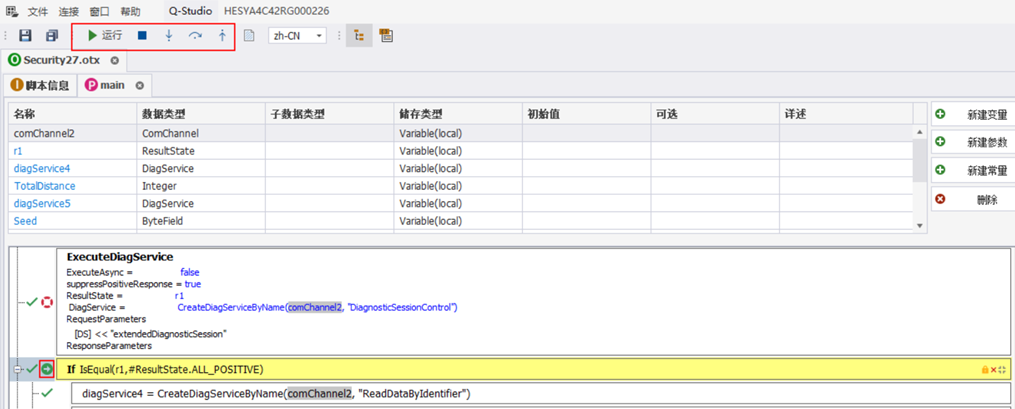Open the zh-CN language dropdown

click(x=298, y=36)
